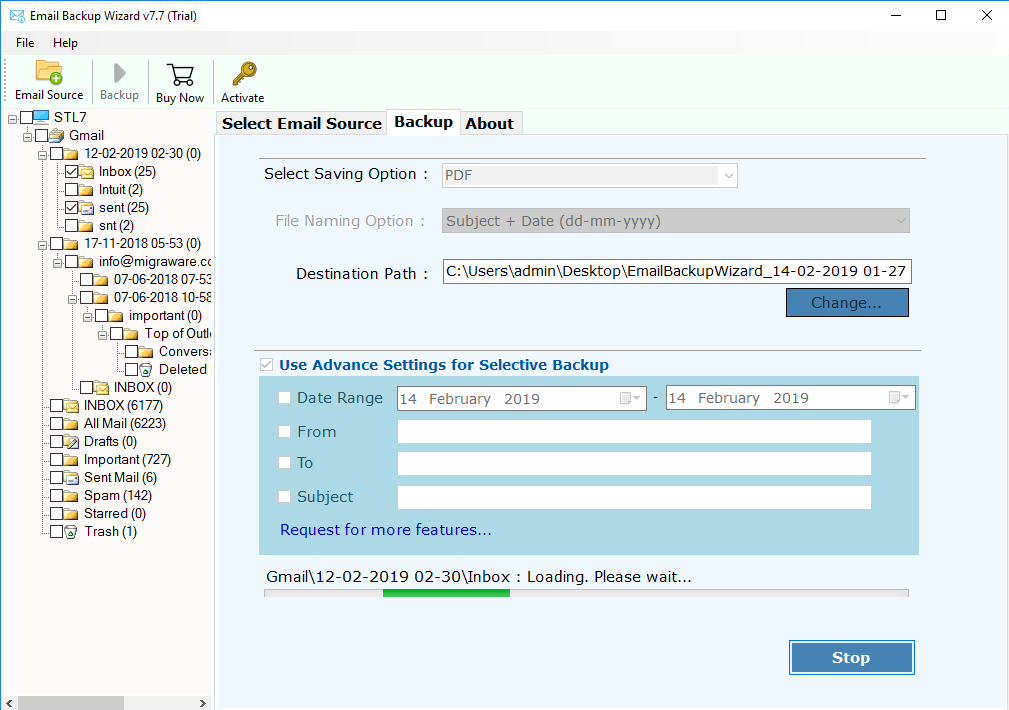Open calendar picker on start date field
Viewport: 1009px width, 710px height.
click(x=630, y=398)
